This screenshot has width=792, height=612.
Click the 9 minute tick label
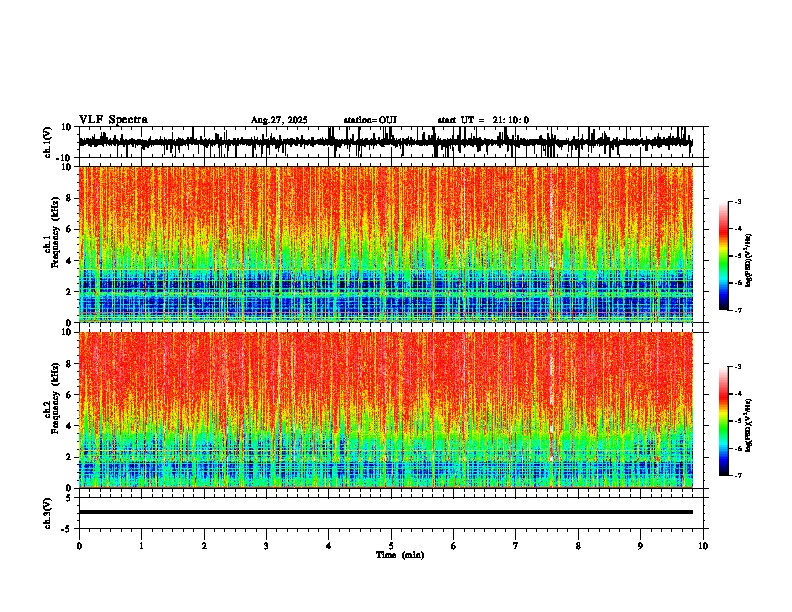(x=640, y=546)
